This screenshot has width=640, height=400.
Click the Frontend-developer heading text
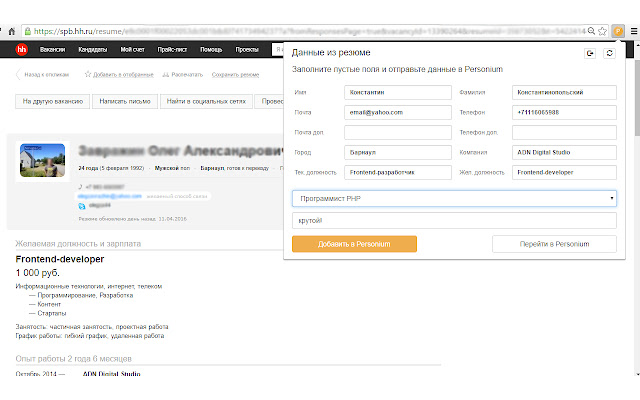tap(60, 259)
